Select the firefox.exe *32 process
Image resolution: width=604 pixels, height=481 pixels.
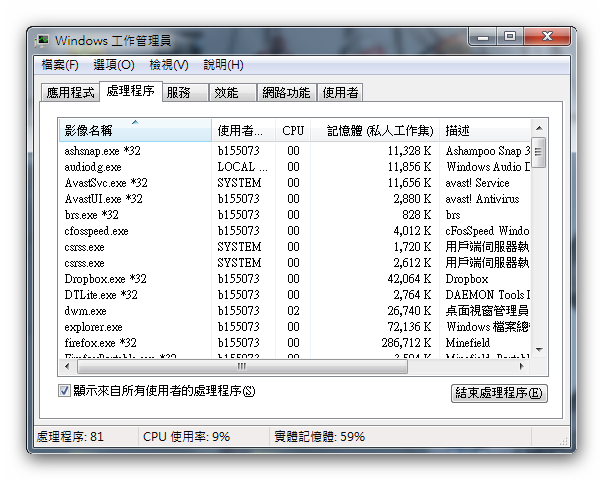(x=295, y=342)
